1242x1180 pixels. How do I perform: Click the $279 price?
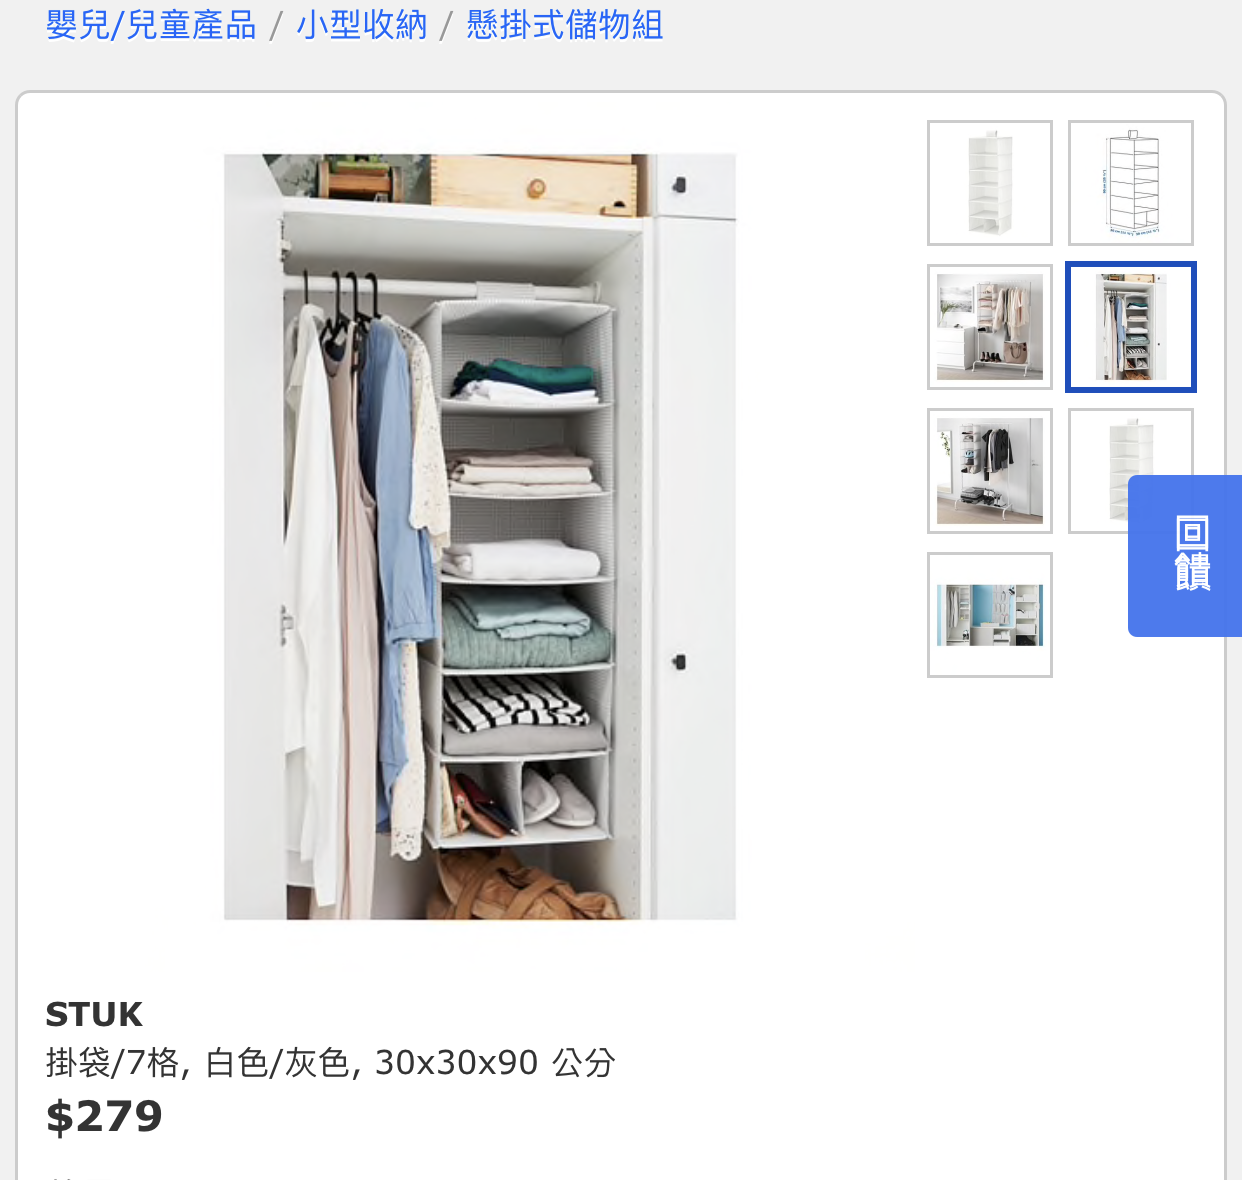pos(104,1117)
